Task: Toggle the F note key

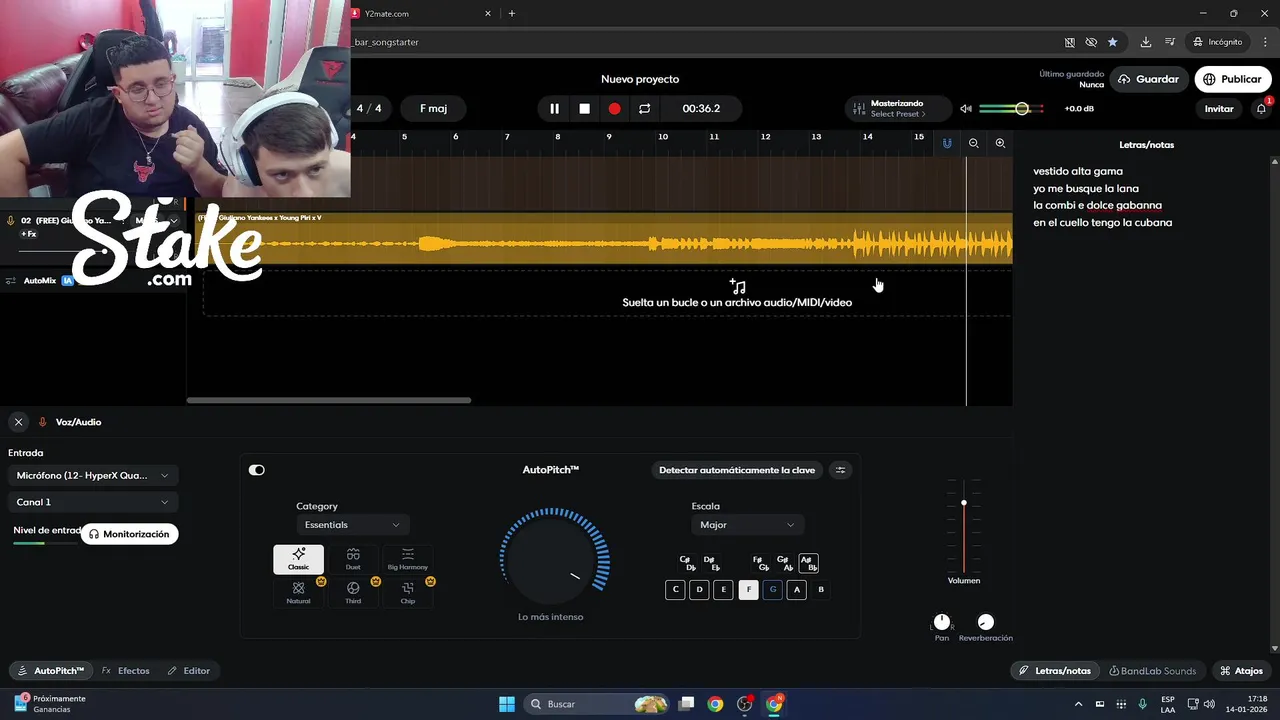Action: (x=748, y=590)
